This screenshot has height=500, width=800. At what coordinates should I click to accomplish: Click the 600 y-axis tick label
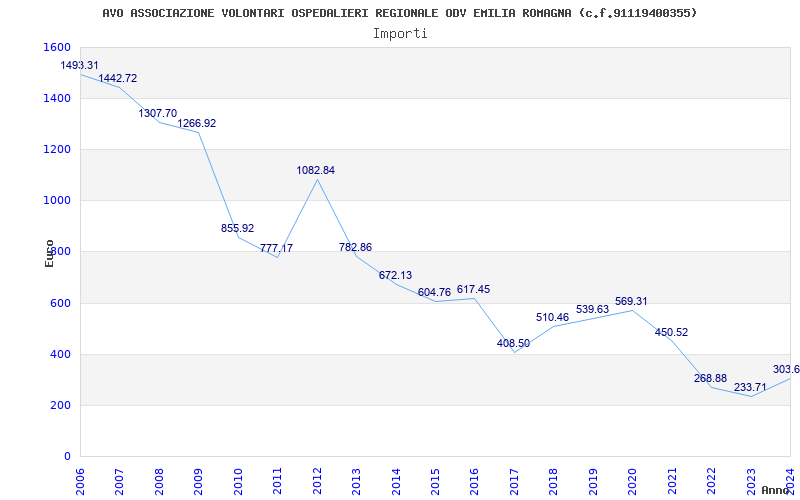tap(60, 303)
